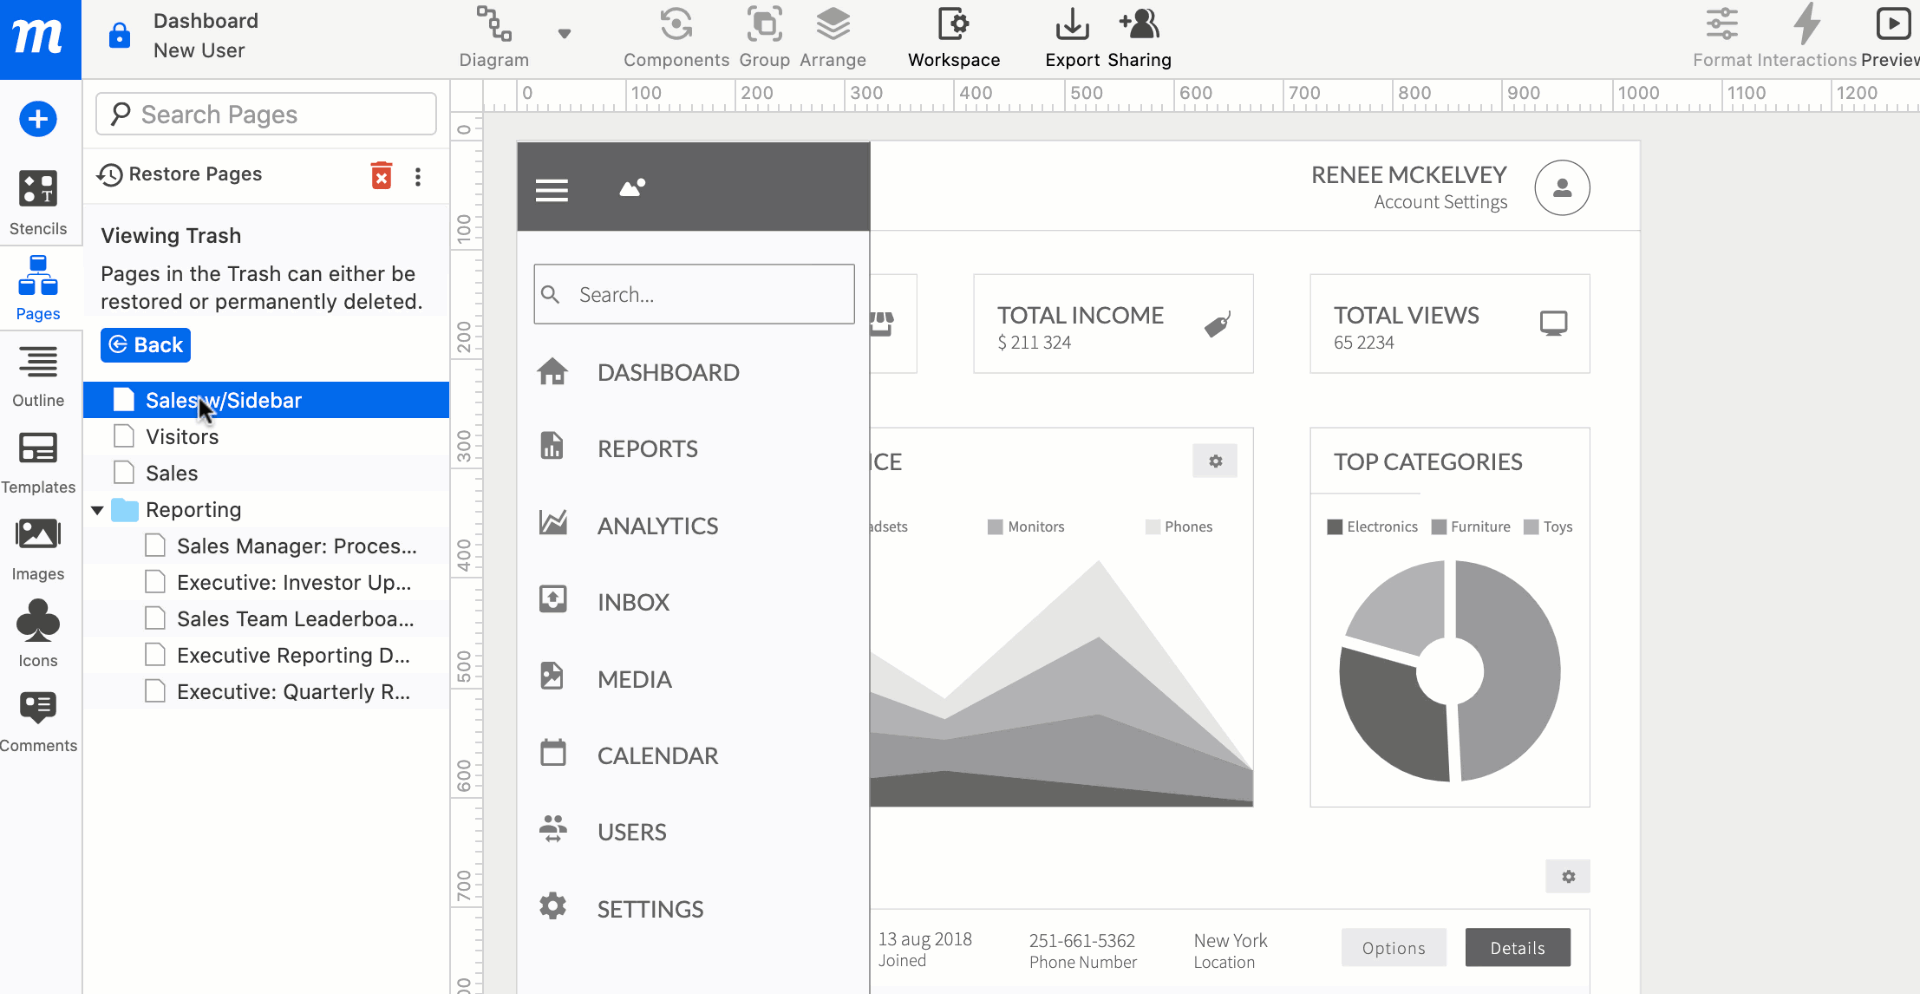Open the Images library panel
This screenshot has height=994, width=1920.
click(38, 548)
